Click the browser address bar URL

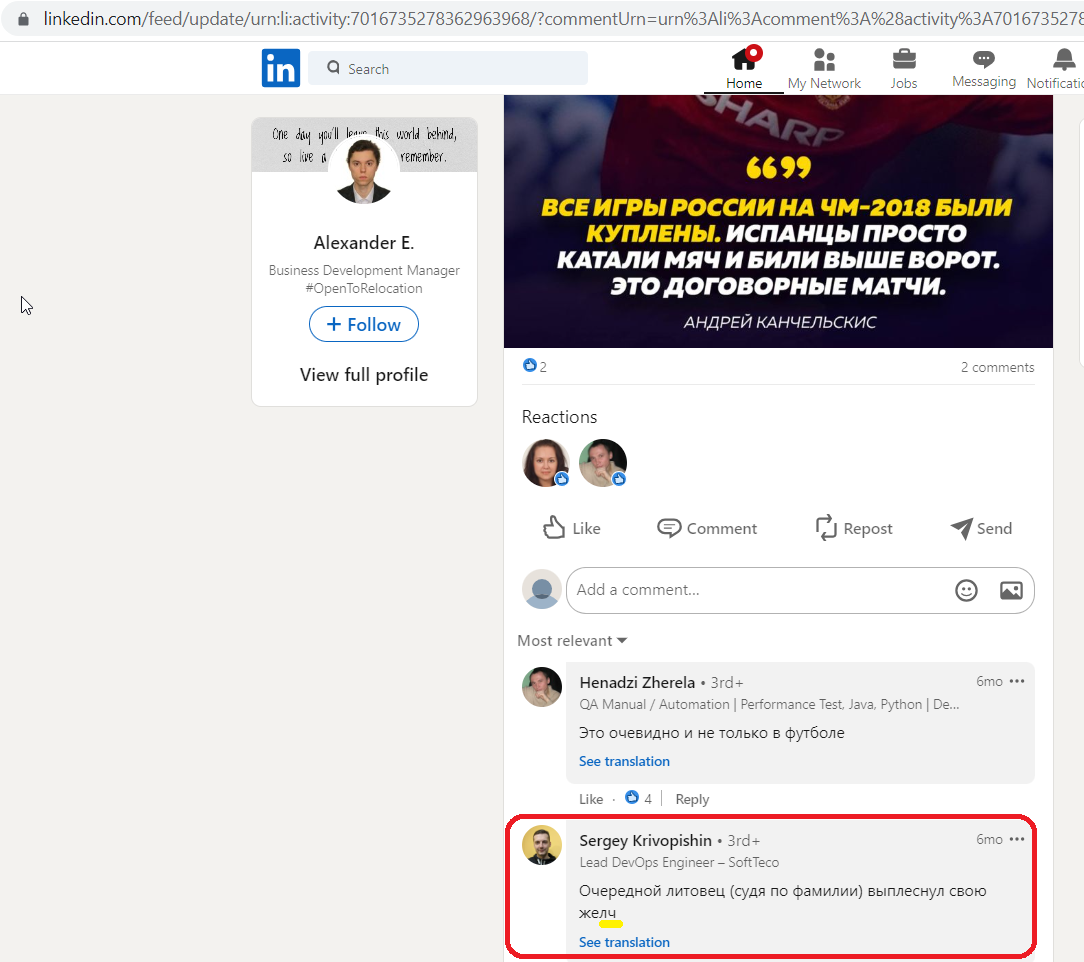click(561, 19)
